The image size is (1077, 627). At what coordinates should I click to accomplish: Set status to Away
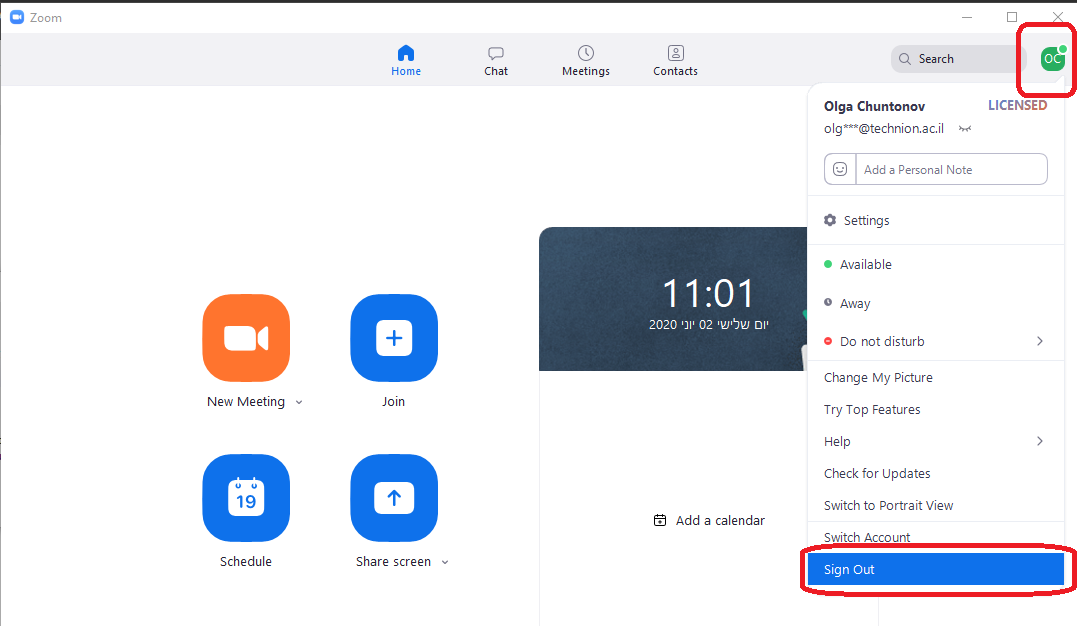[854, 304]
